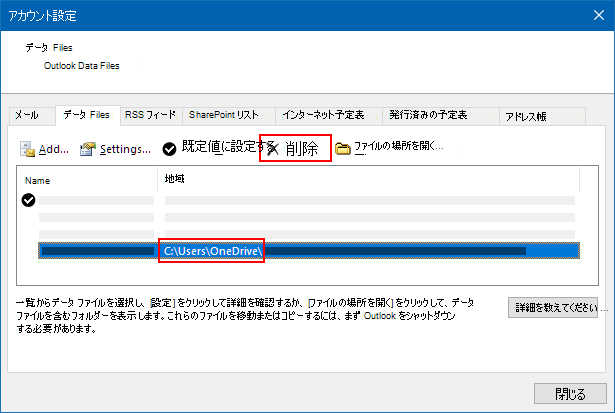Click ファイルの場所を開く...
This screenshot has width=615, height=413.
399,146
